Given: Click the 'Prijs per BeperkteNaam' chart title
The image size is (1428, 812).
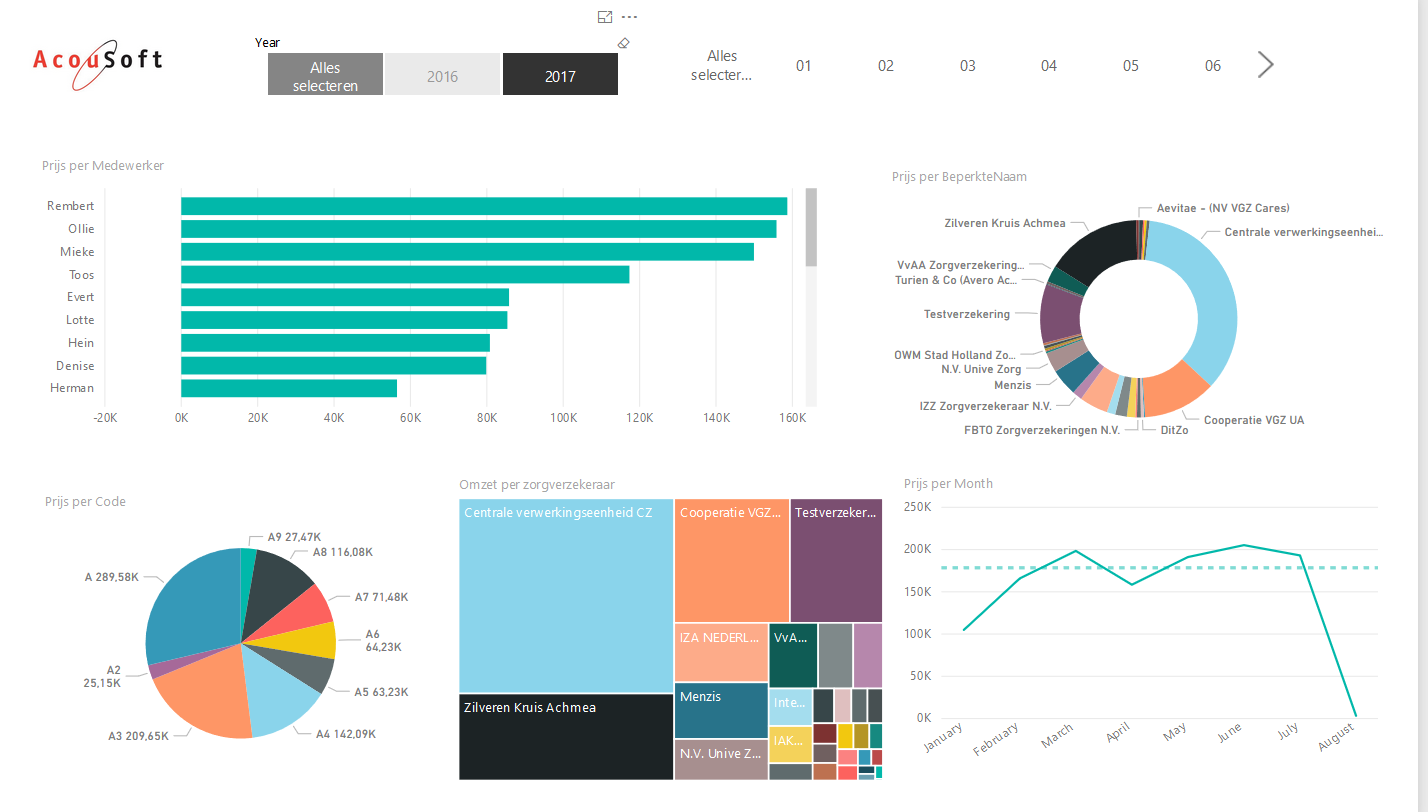Looking at the screenshot, I should tap(959, 176).
